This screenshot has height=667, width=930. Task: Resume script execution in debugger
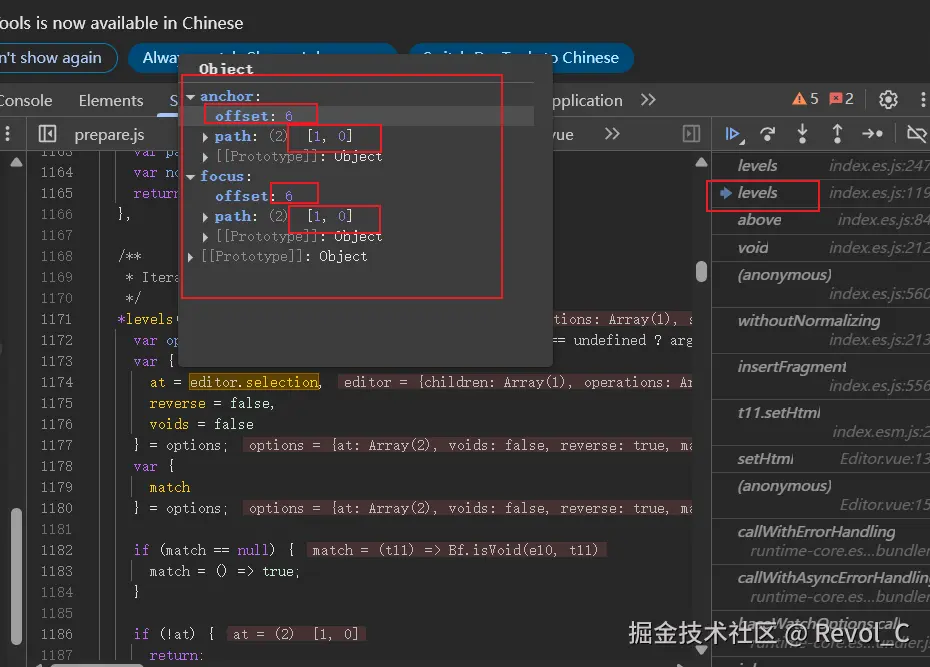734,135
